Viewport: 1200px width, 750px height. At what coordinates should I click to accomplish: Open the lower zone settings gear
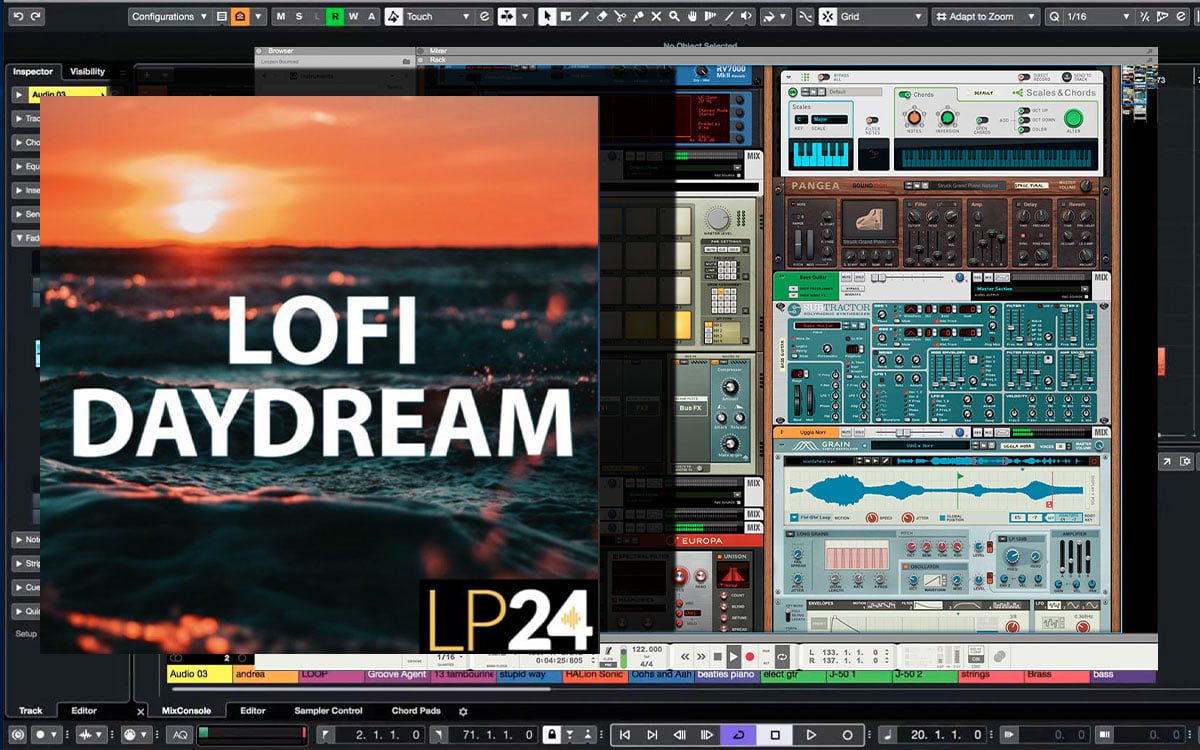click(x=463, y=711)
